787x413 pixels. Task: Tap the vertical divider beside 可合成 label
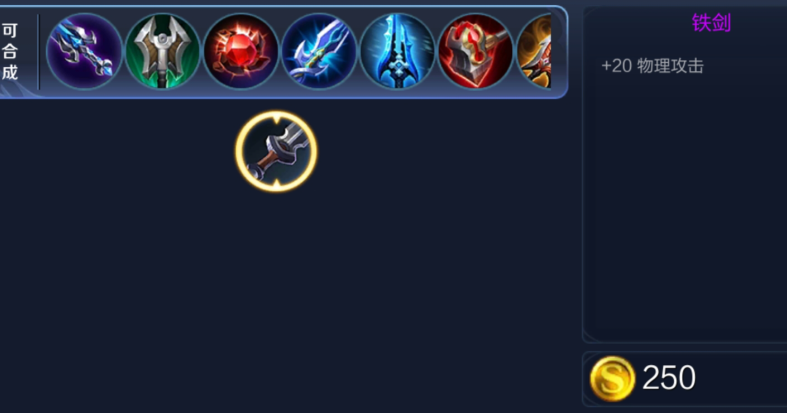tap(38, 52)
